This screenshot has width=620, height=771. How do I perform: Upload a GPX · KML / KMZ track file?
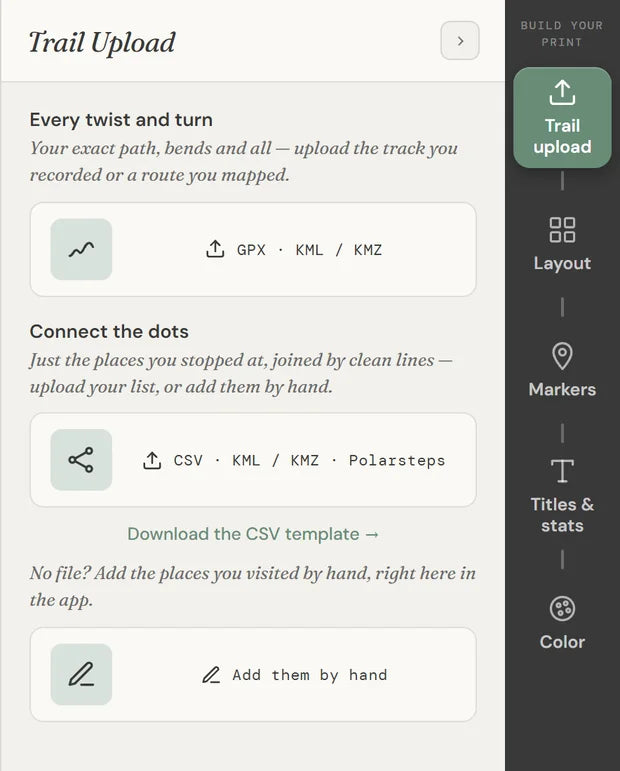(253, 249)
